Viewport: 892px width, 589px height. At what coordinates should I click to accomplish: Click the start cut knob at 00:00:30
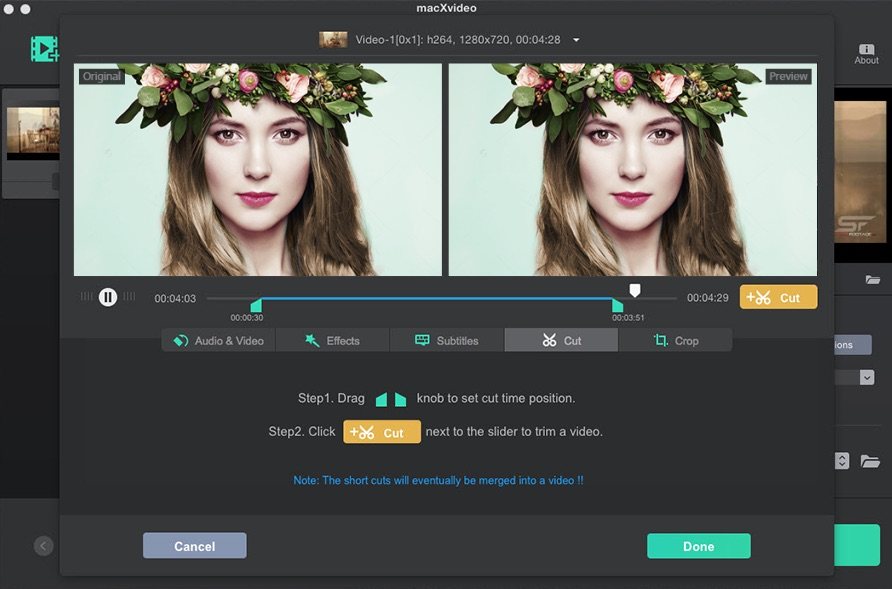point(256,305)
